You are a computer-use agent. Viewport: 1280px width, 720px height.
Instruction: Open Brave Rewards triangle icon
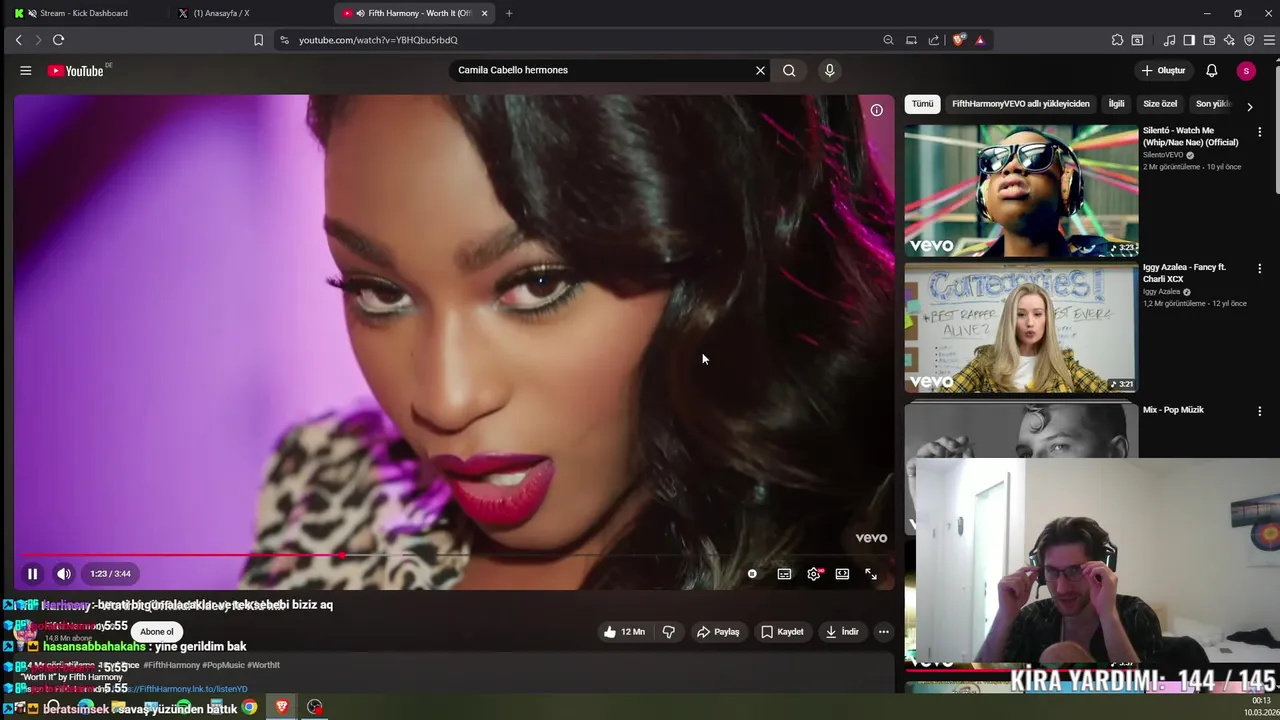click(x=980, y=40)
